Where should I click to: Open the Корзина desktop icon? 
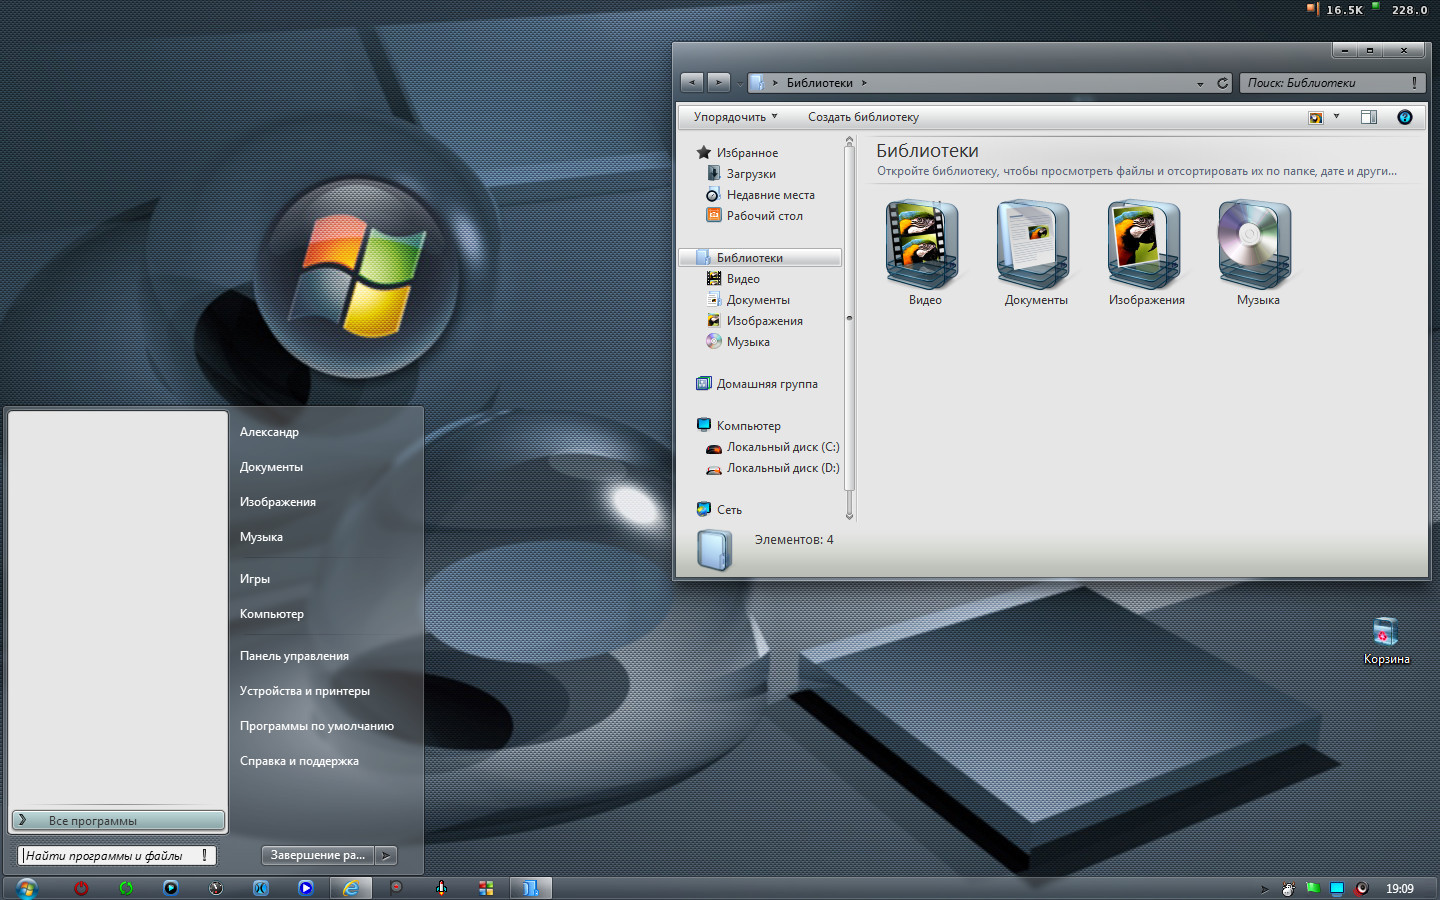pyautogui.click(x=1386, y=641)
